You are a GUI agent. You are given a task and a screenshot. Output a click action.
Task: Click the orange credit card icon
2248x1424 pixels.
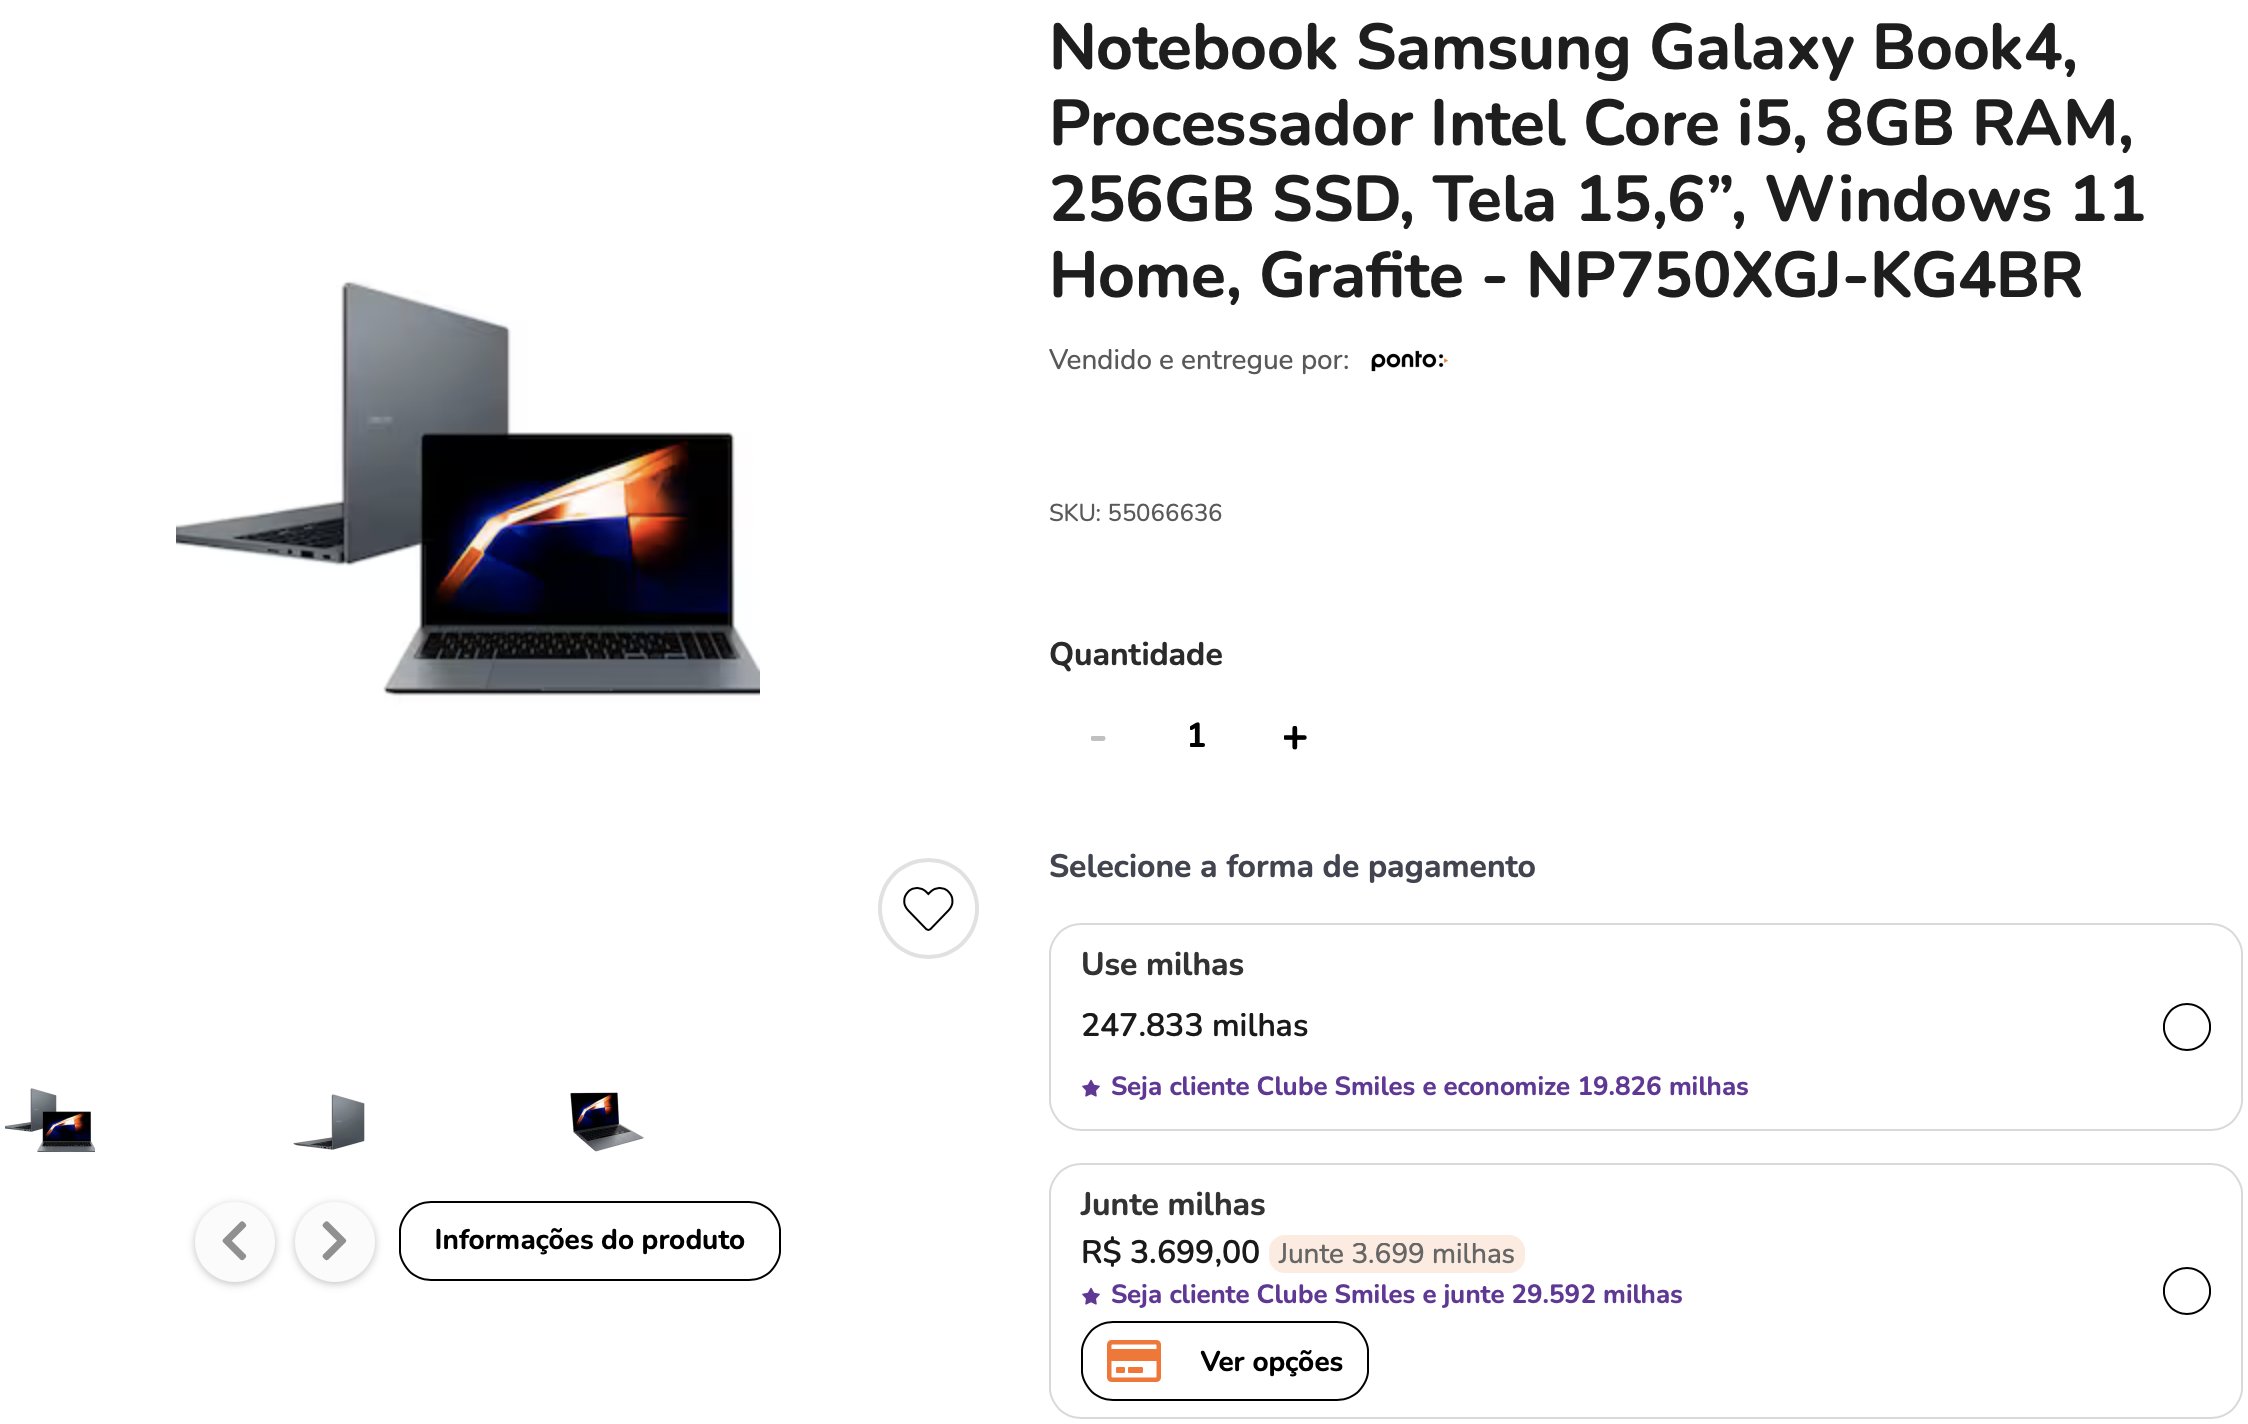1134,1361
